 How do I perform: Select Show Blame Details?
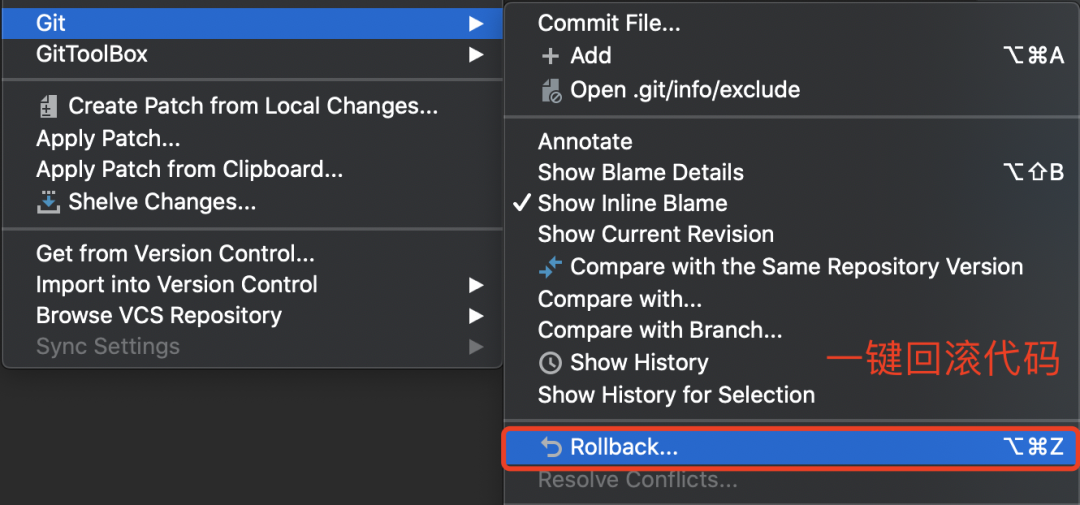pyautogui.click(x=640, y=172)
